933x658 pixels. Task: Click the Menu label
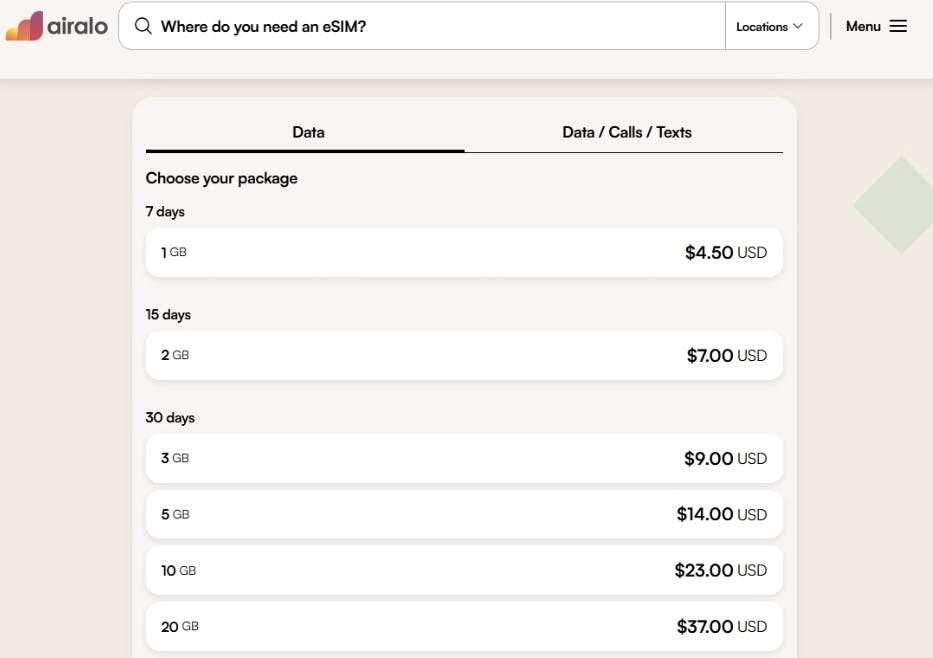pos(863,26)
